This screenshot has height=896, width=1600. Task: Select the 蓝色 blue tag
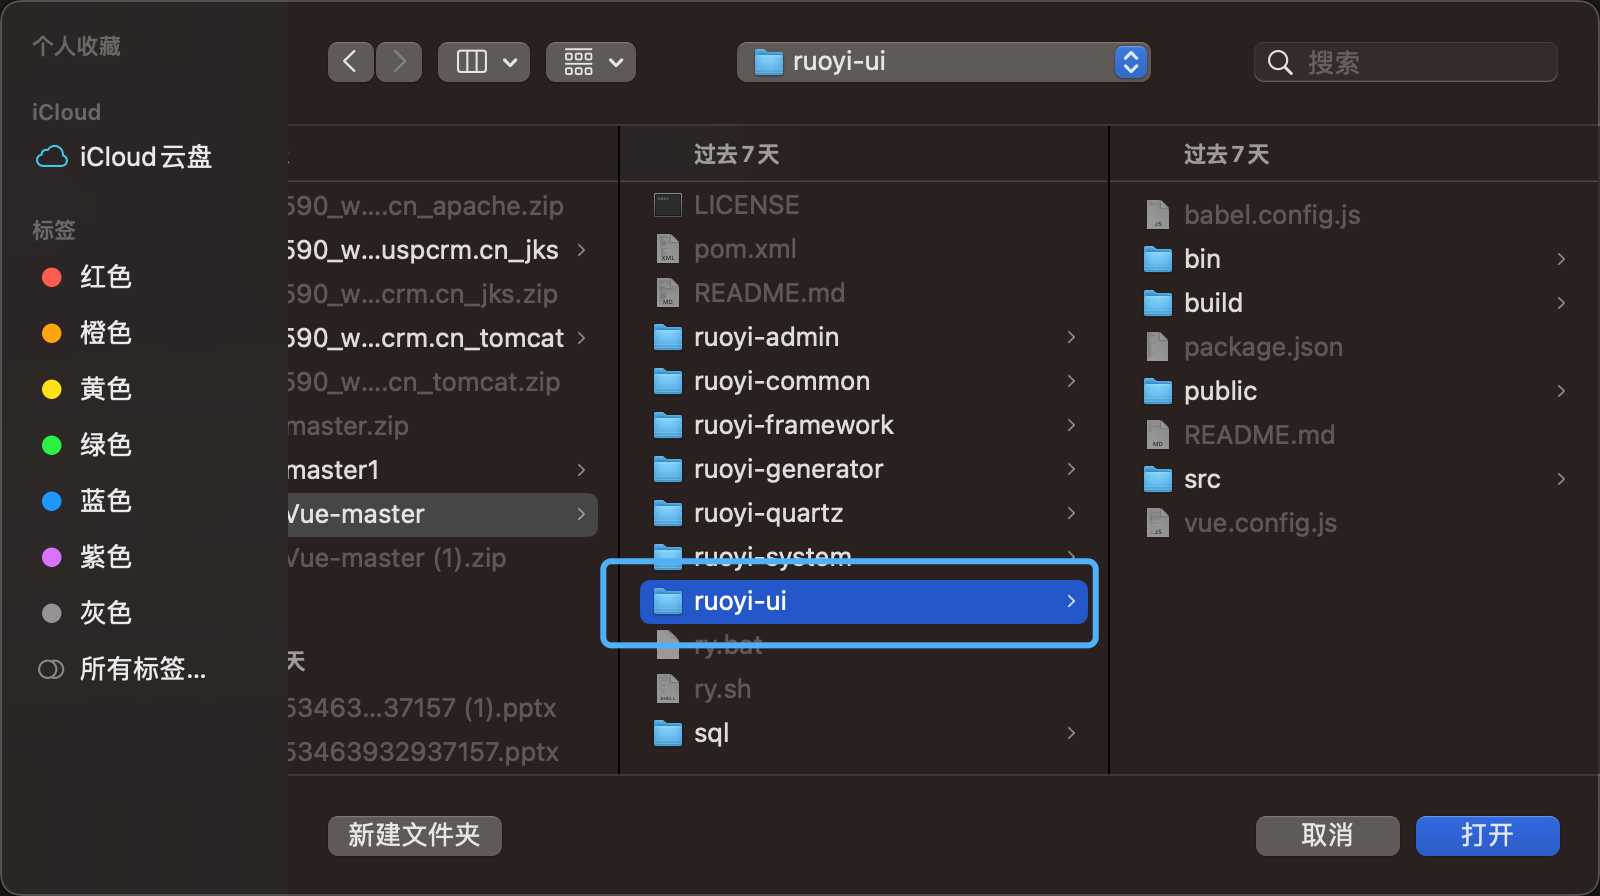(105, 501)
